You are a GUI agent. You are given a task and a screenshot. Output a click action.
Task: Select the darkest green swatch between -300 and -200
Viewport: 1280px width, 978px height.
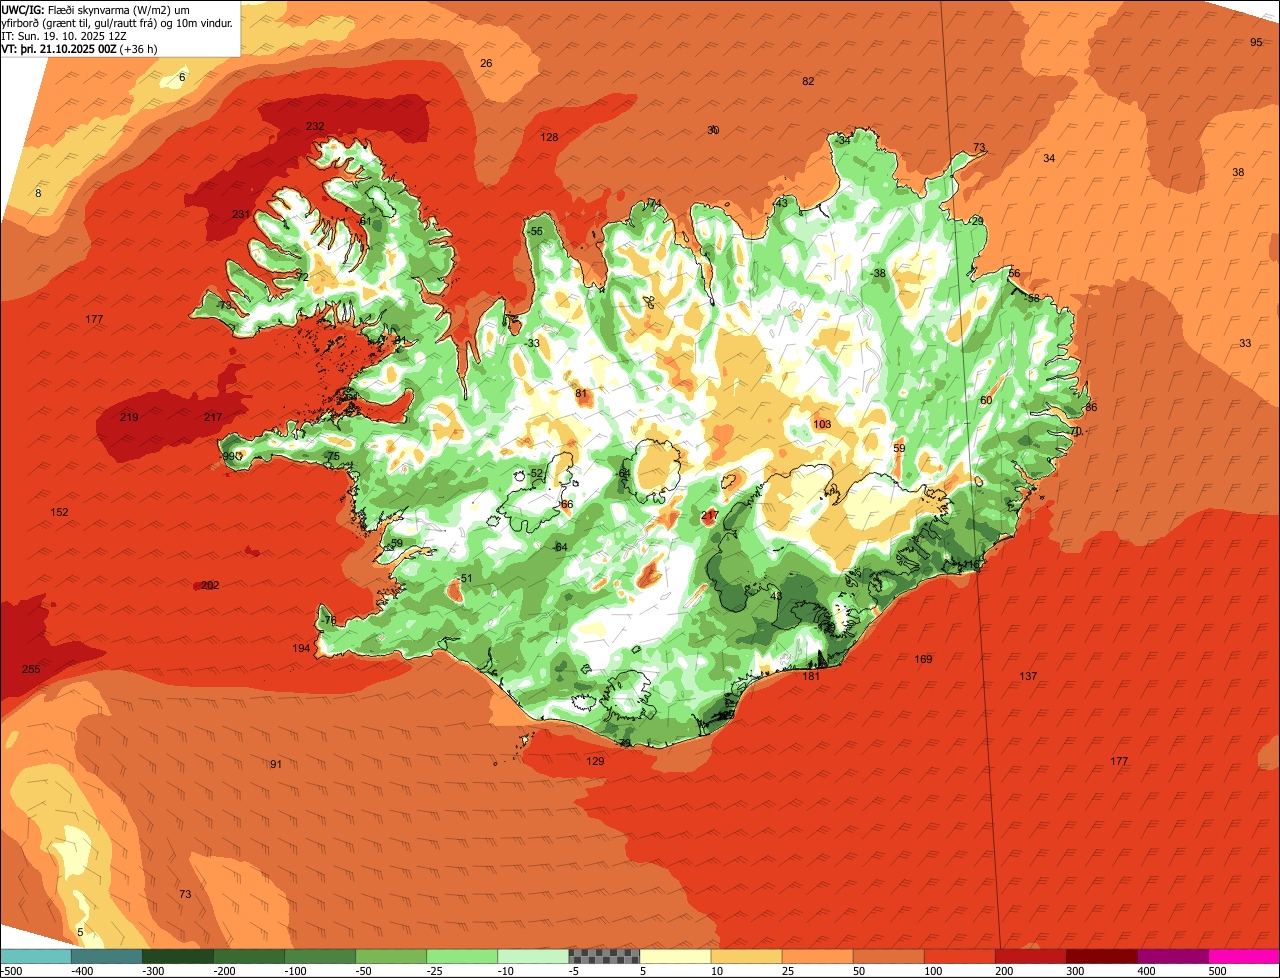point(177,956)
